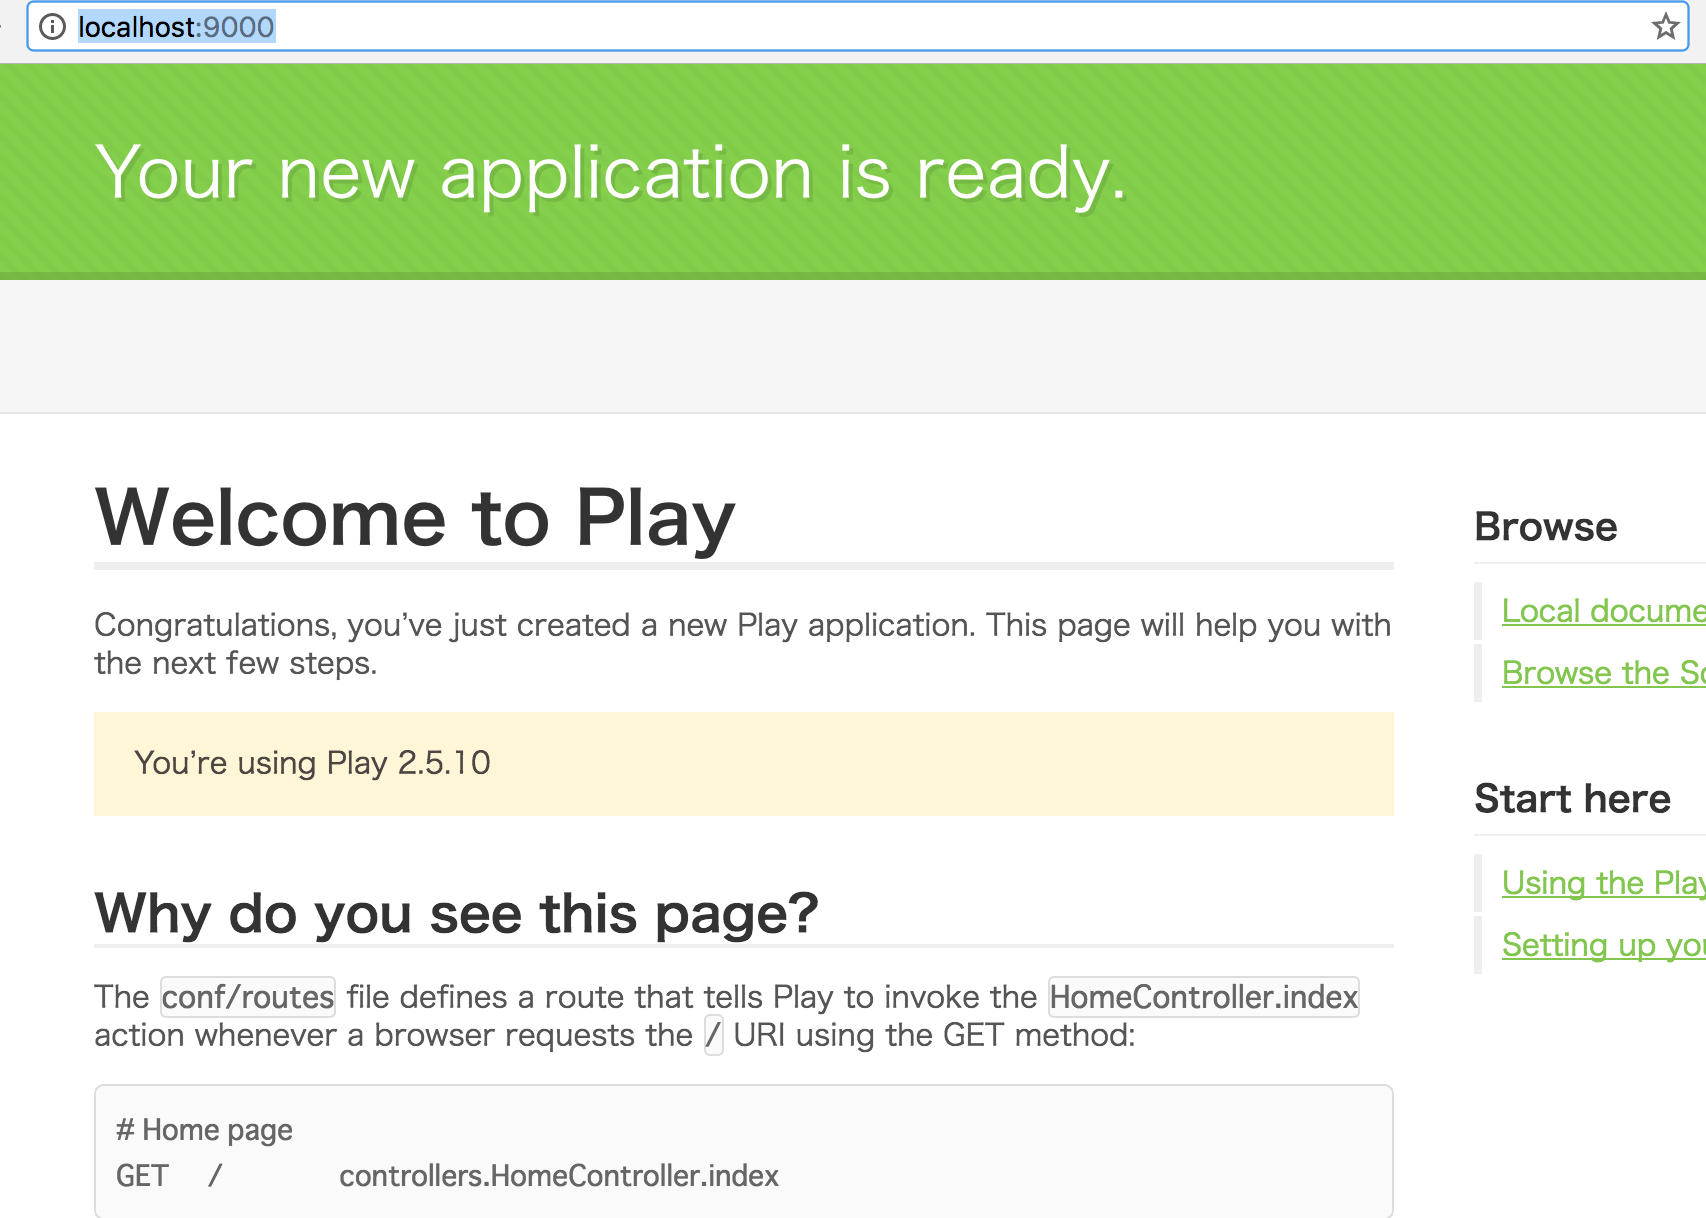Click the 'Why do you see this page?' heading

pyautogui.click(x=456, y=913)
